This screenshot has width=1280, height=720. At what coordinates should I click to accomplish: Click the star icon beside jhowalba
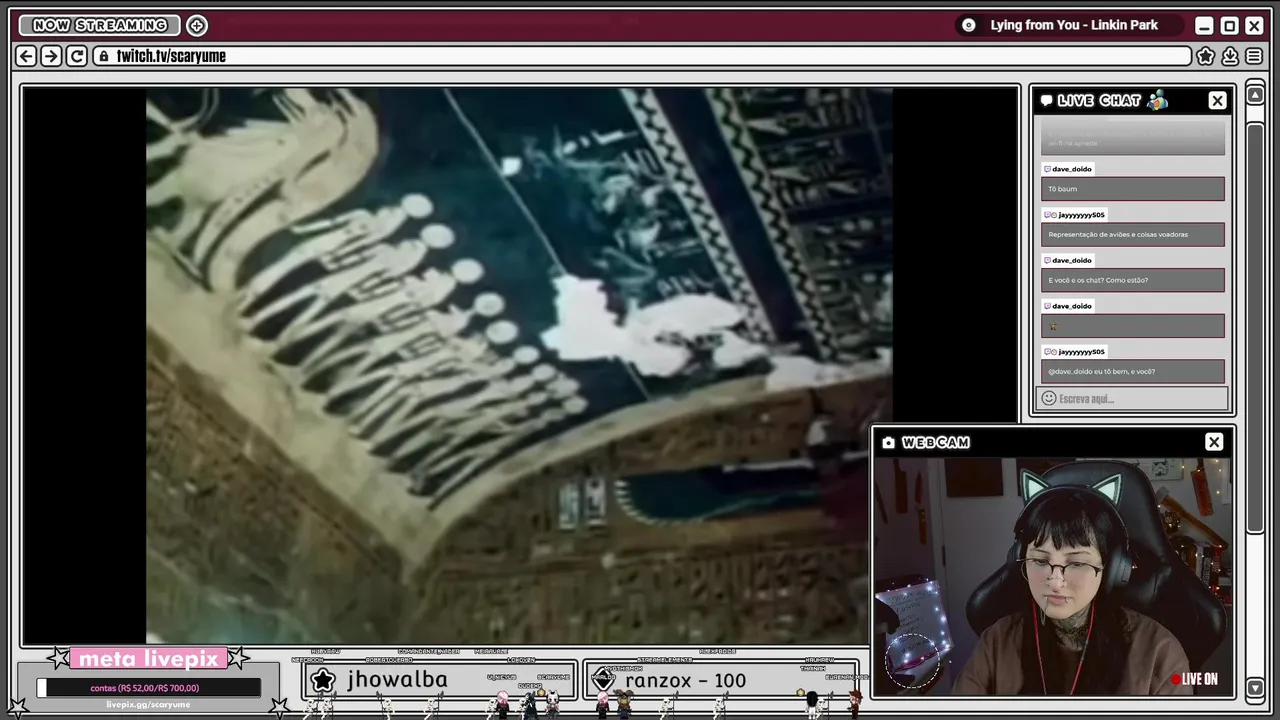322,680
